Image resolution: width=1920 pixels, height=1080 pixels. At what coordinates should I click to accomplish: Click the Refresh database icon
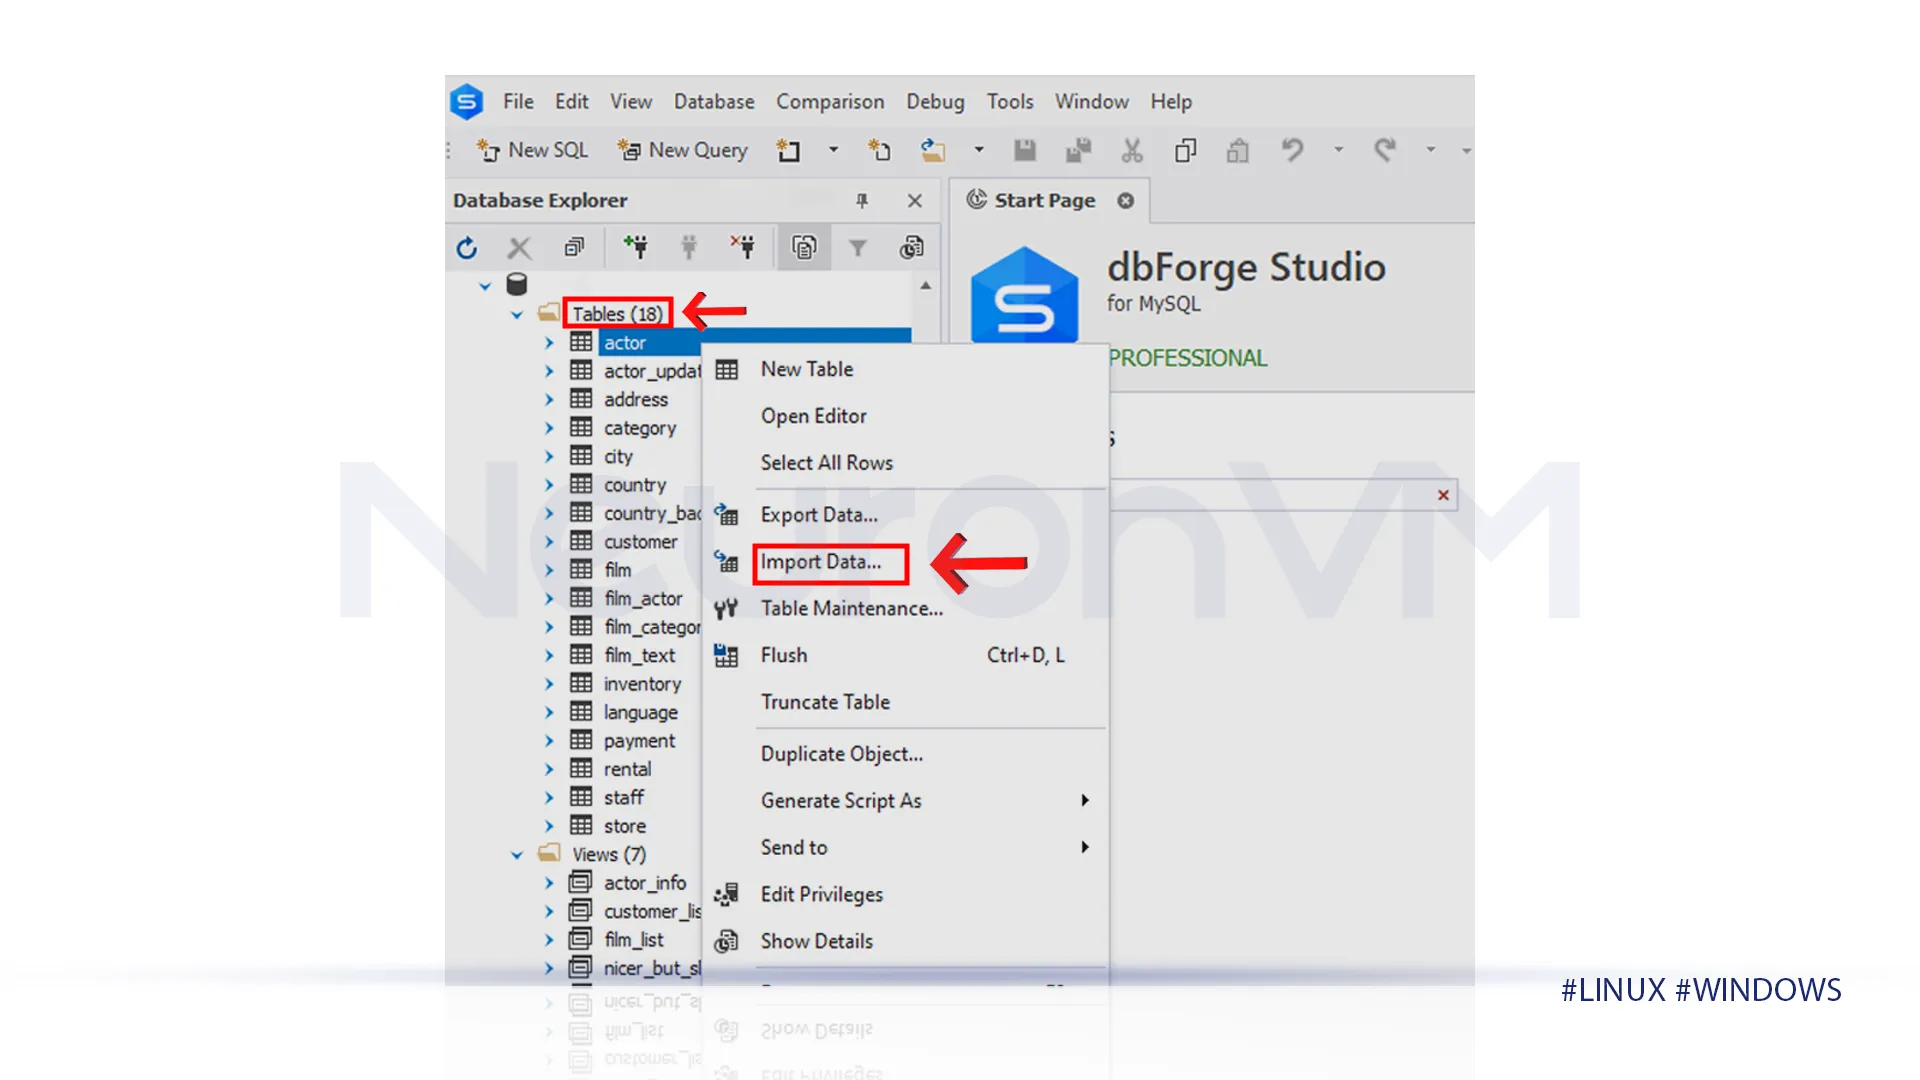467,248
